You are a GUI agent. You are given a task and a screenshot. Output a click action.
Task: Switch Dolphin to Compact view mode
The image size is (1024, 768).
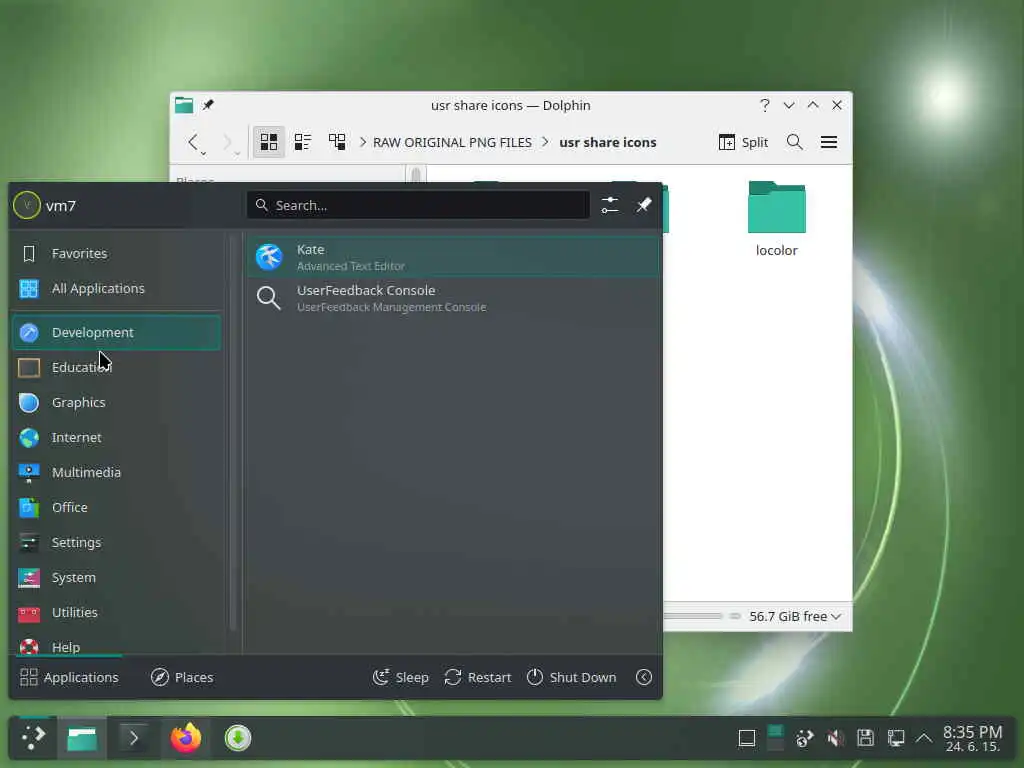(303, 142)
